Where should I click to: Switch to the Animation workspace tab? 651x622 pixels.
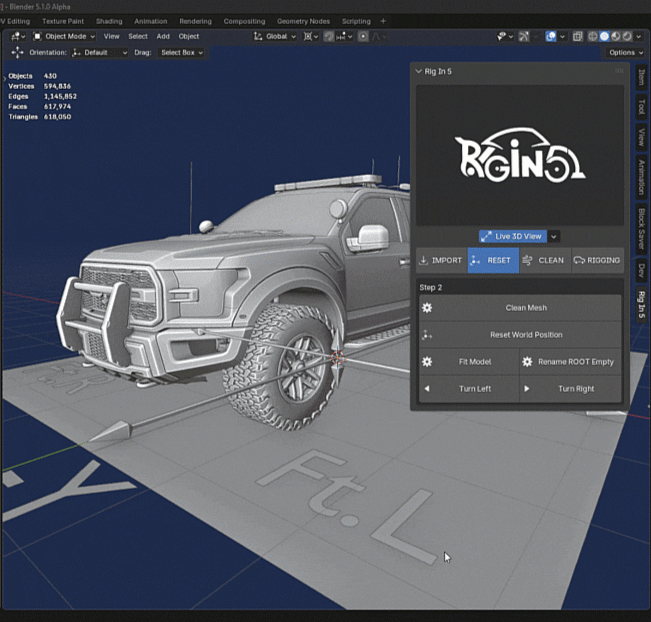tap(151, 21)
